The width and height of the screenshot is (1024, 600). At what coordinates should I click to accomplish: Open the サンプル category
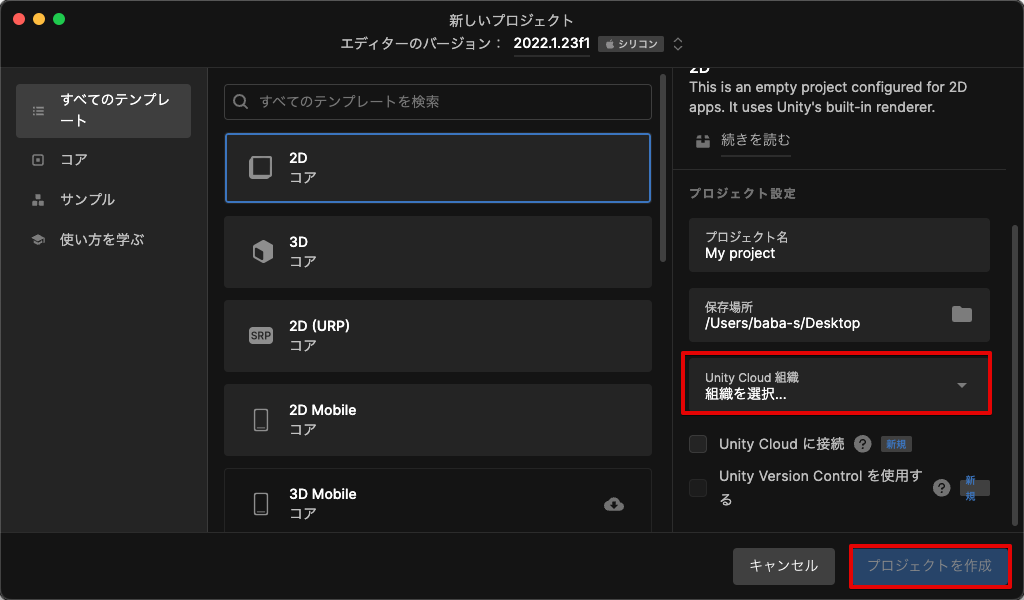pos(87,200)
